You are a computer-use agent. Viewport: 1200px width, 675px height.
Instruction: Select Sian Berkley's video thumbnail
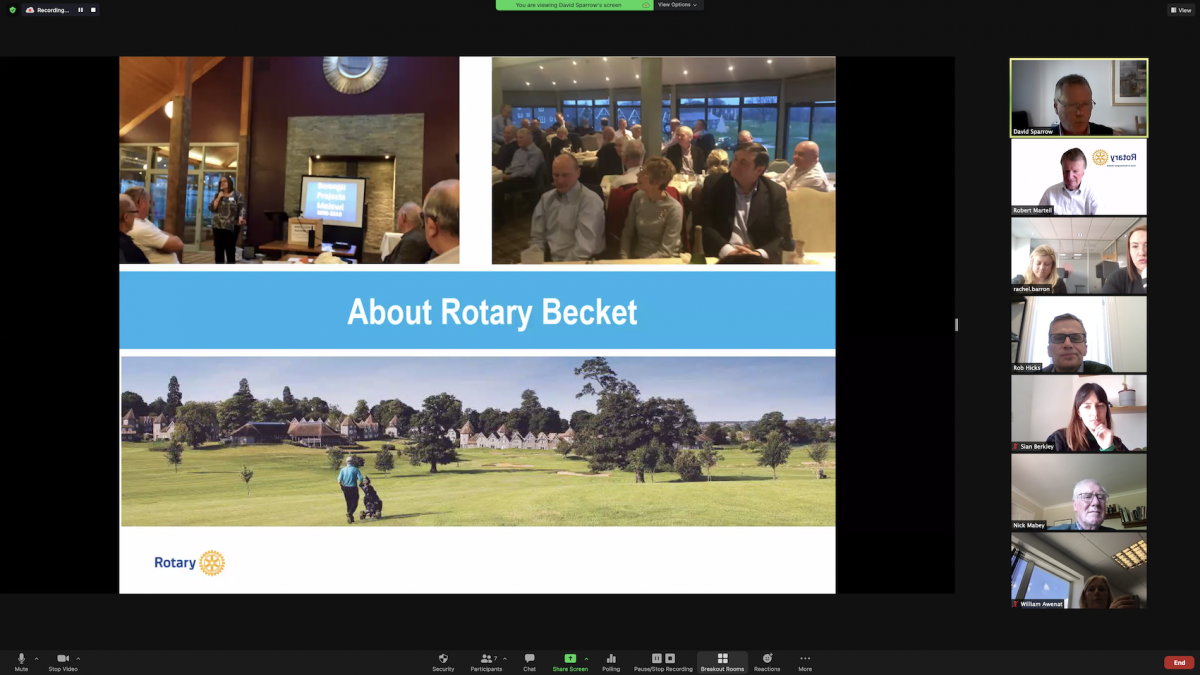click(x=1079, y=413)
